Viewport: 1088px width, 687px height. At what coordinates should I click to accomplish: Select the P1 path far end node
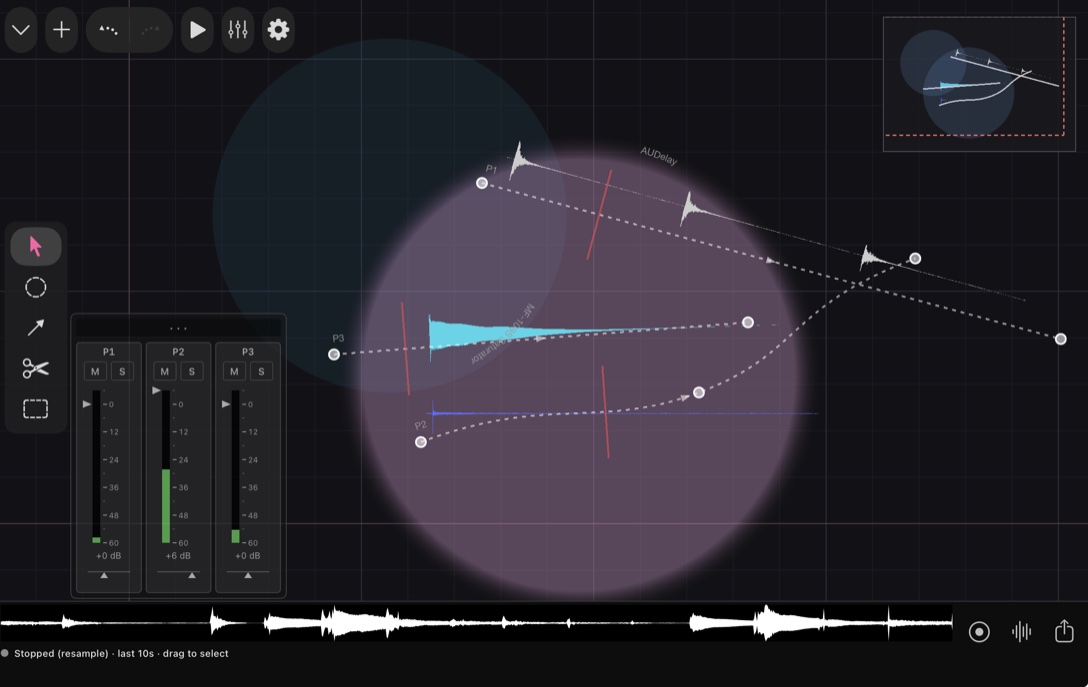tap(1061, 339)
